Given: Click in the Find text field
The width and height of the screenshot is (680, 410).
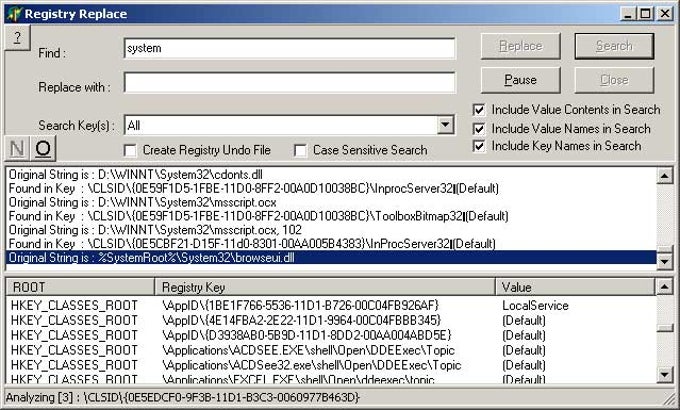Looking at the screenshot, I should (289, 48).
